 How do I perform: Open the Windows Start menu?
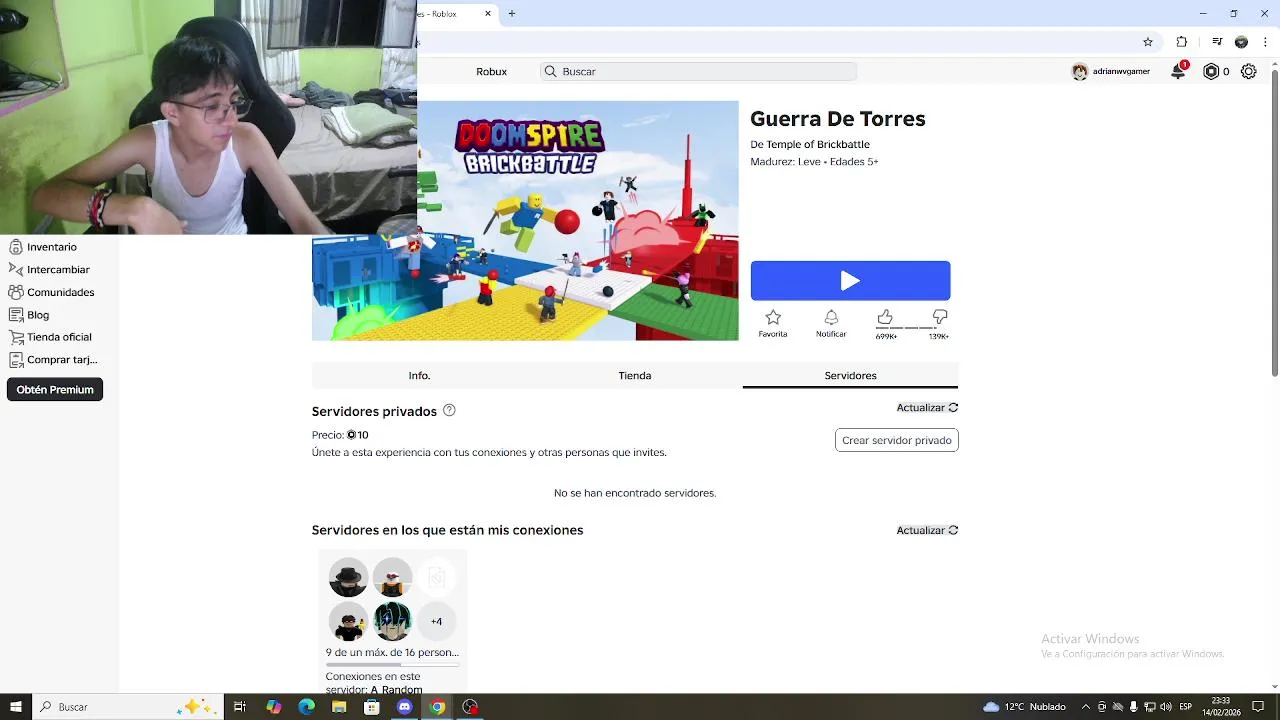(15, 707)
